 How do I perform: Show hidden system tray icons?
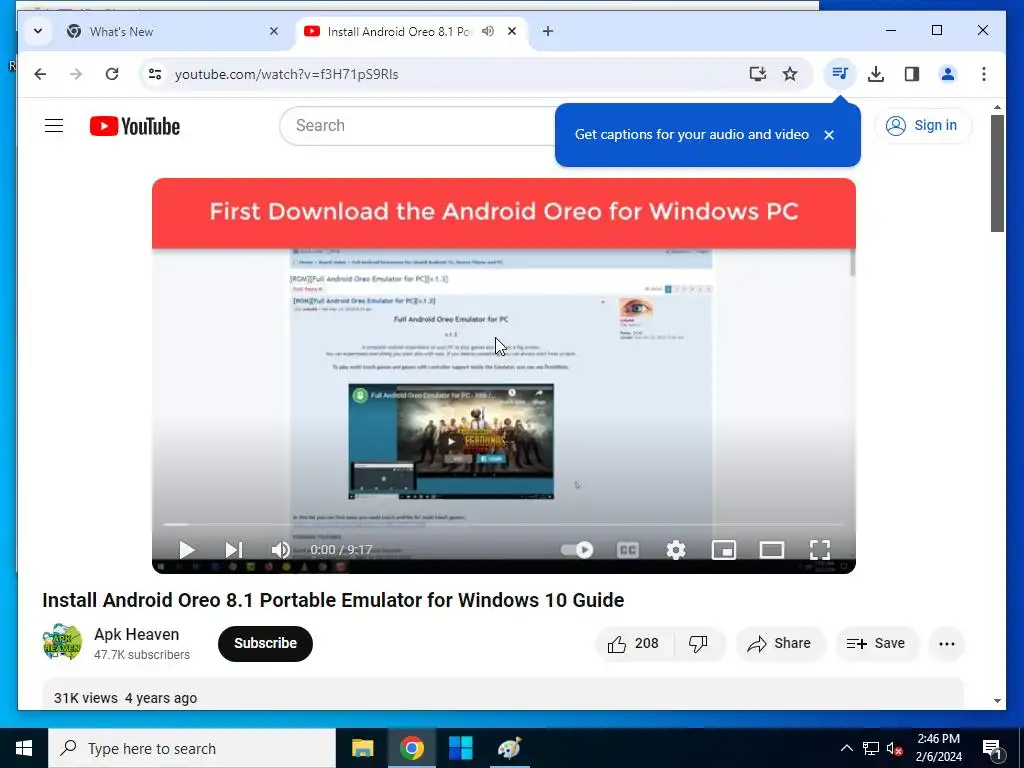[x=846, y=748]
